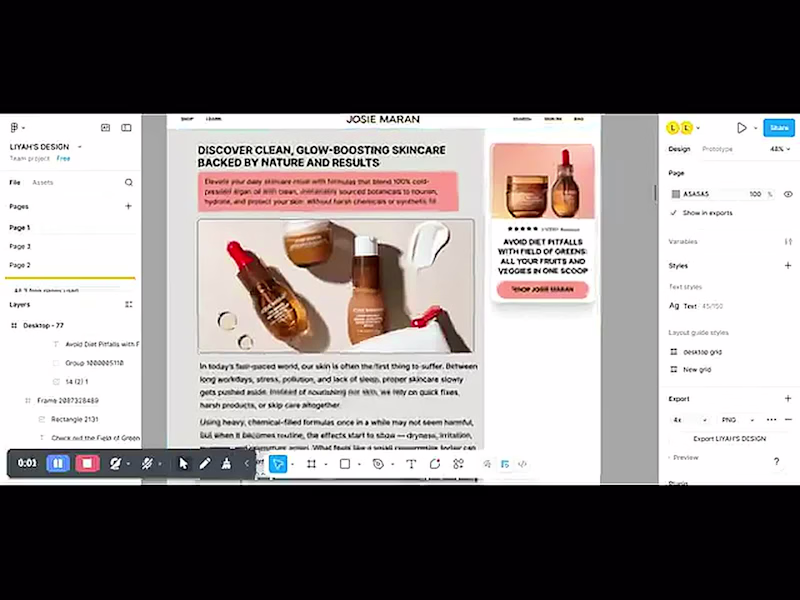Toggle page background visibility eye icon
Screen dimensions: 800x600
pos(788,194)
